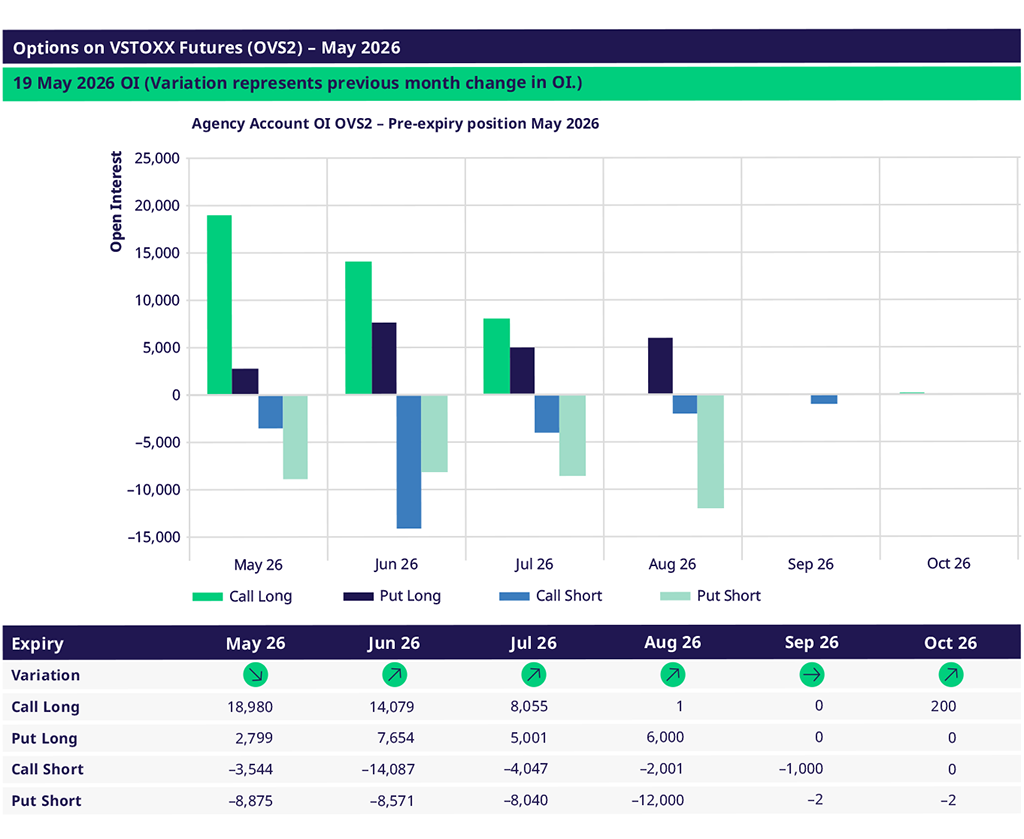Click the Jul 26 Put Long value 5,001
Viewport: 1024px width, 839px height.
tap(529, 738)
